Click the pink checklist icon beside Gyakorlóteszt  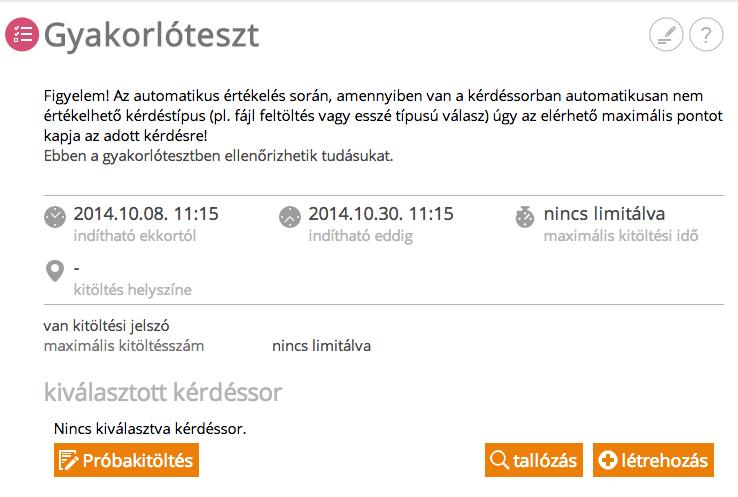point(22,34)
